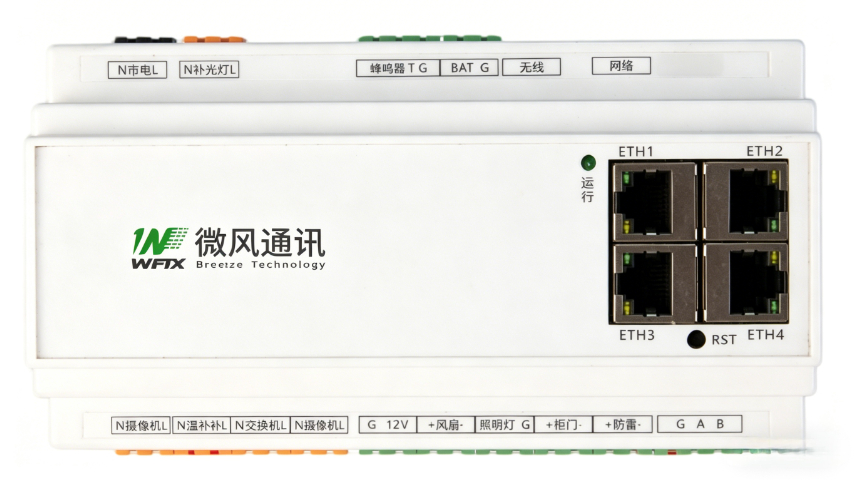Image resolution: width=854 pixels, height=480 pixels.
Task: Click the green WFIX logo icon
Action: pos(159,248)
